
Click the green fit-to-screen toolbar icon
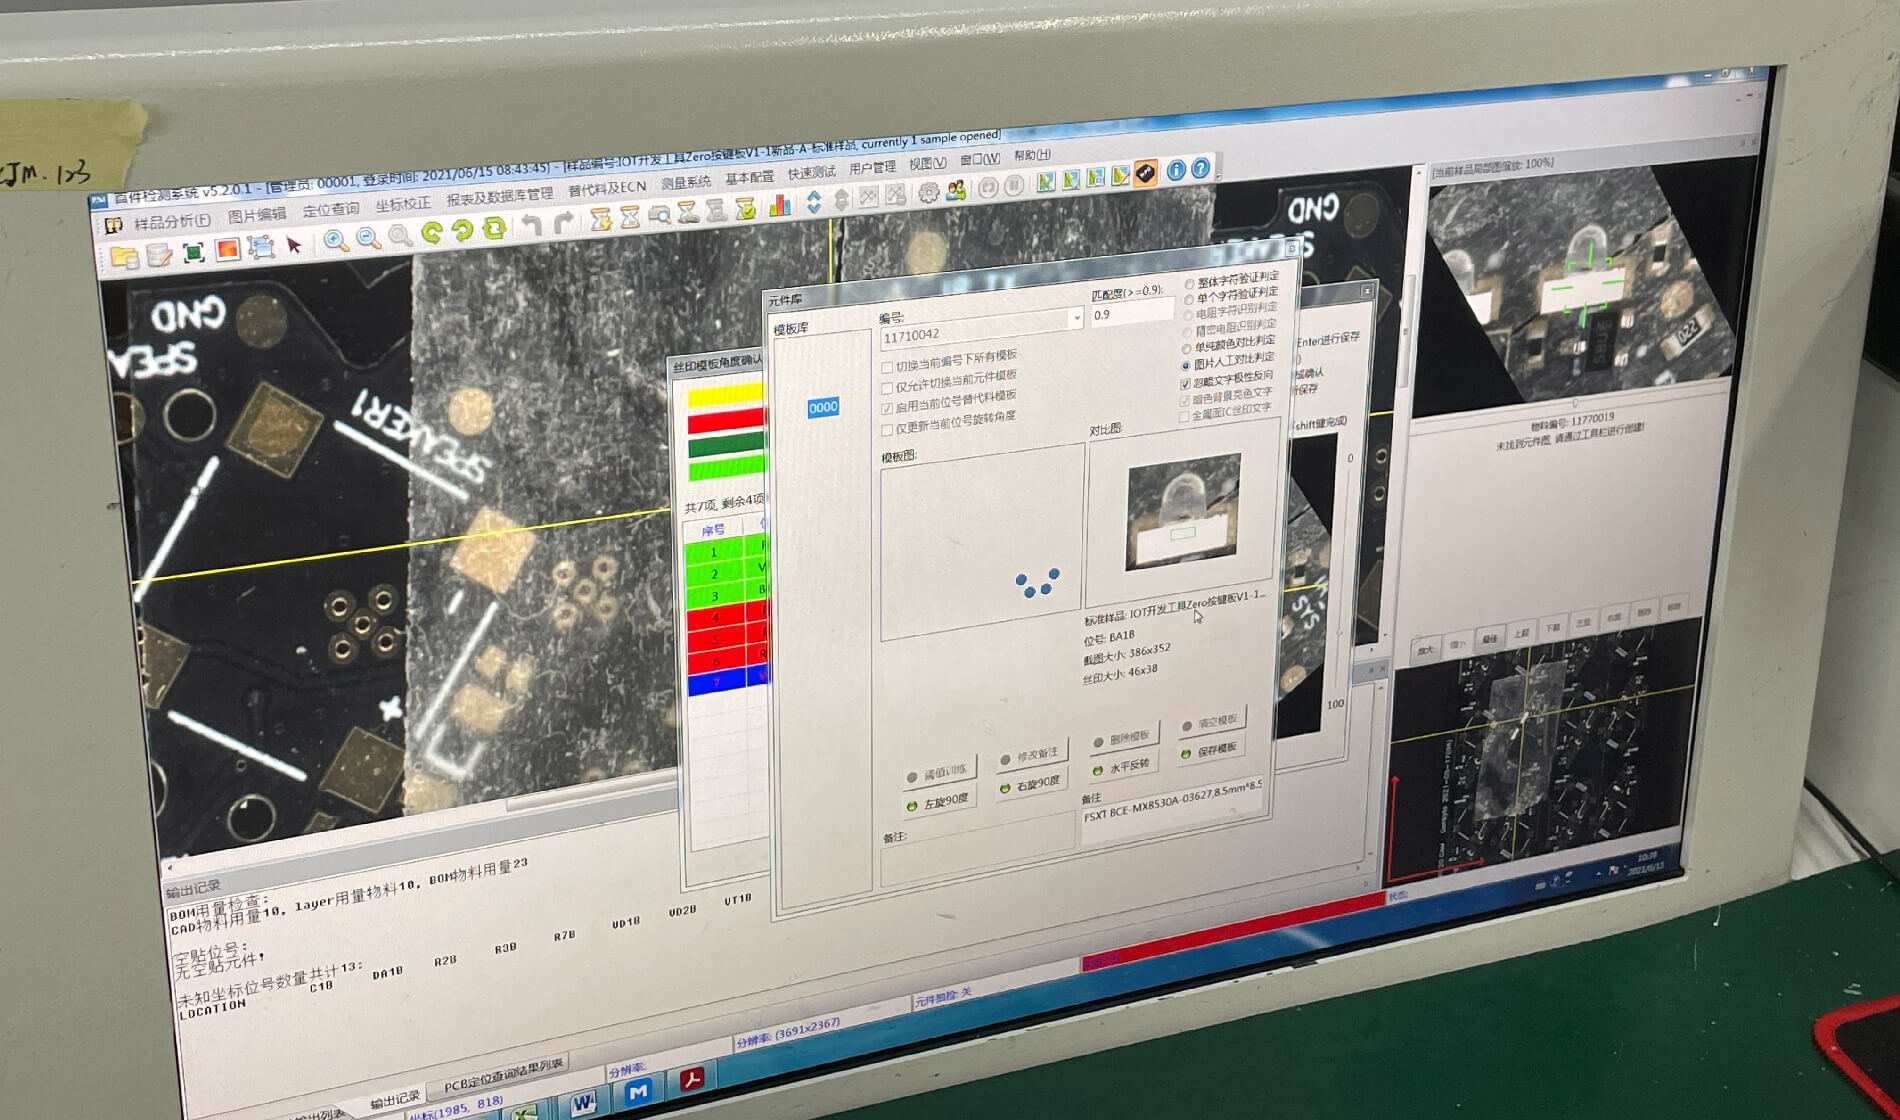pos(193,251)
